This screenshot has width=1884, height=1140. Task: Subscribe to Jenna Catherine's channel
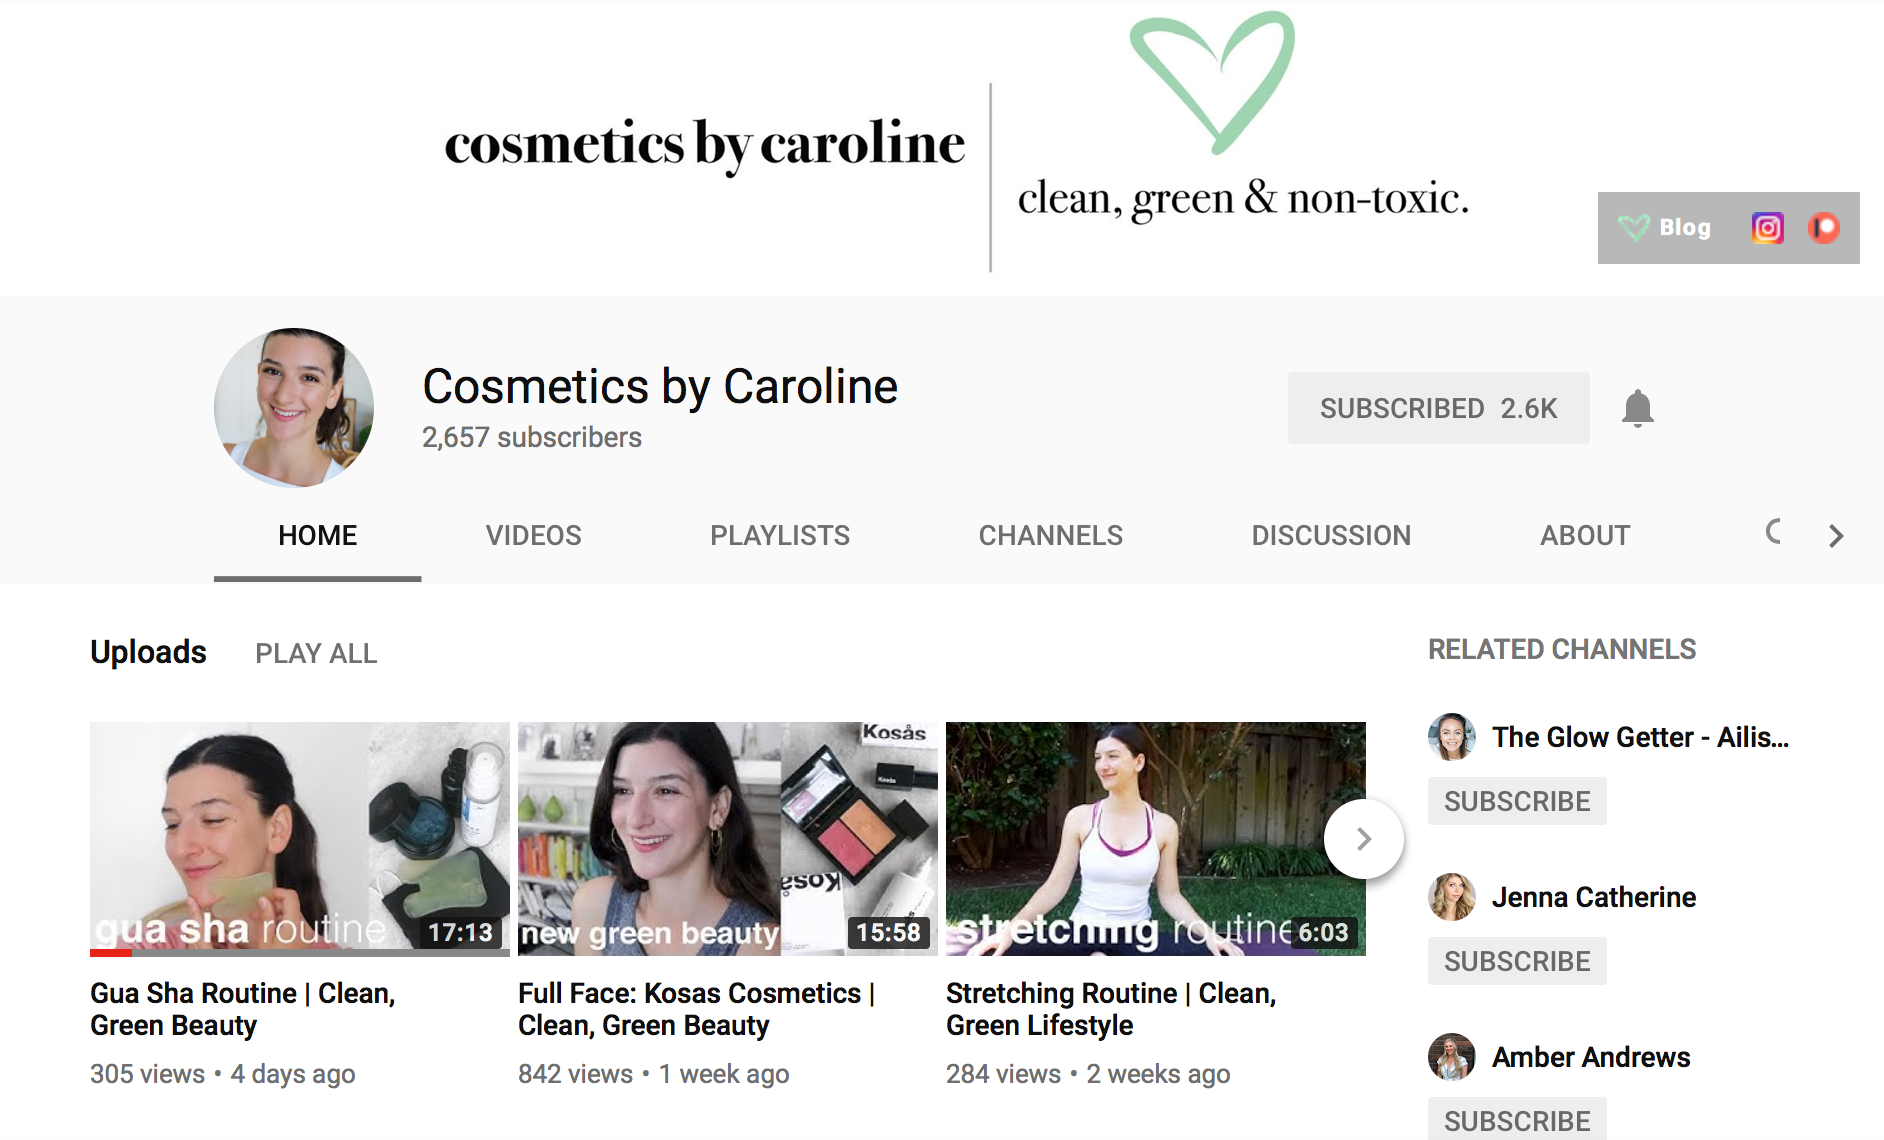tap(1516, 961)
